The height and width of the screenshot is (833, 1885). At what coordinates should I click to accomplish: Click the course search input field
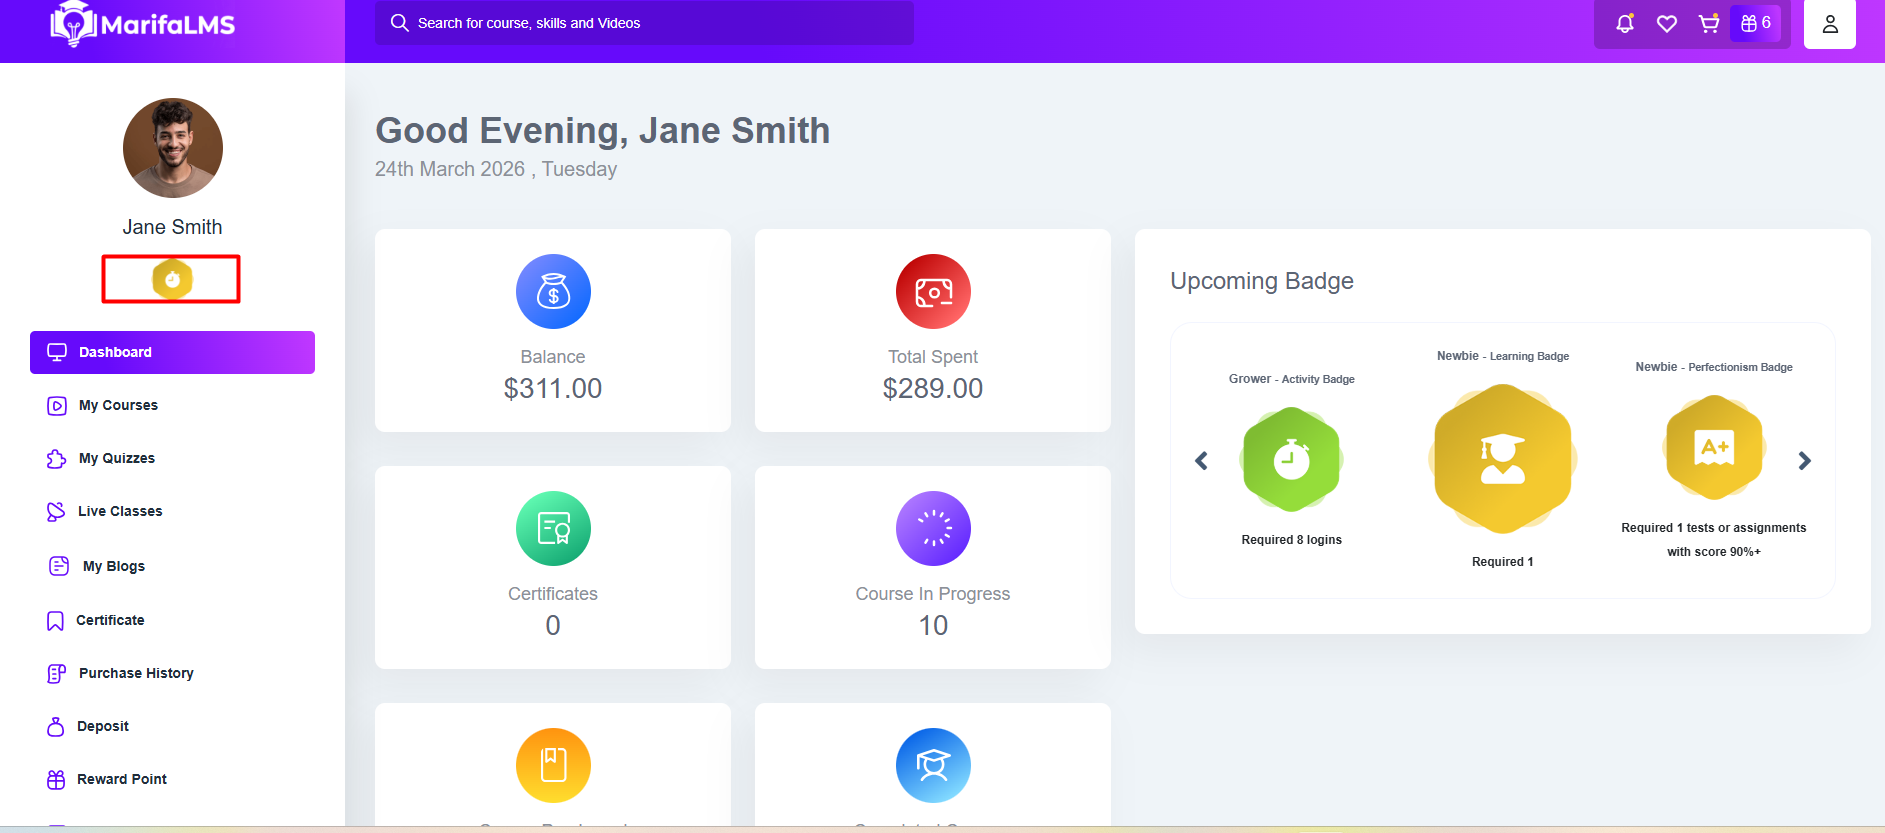point(644,23)
